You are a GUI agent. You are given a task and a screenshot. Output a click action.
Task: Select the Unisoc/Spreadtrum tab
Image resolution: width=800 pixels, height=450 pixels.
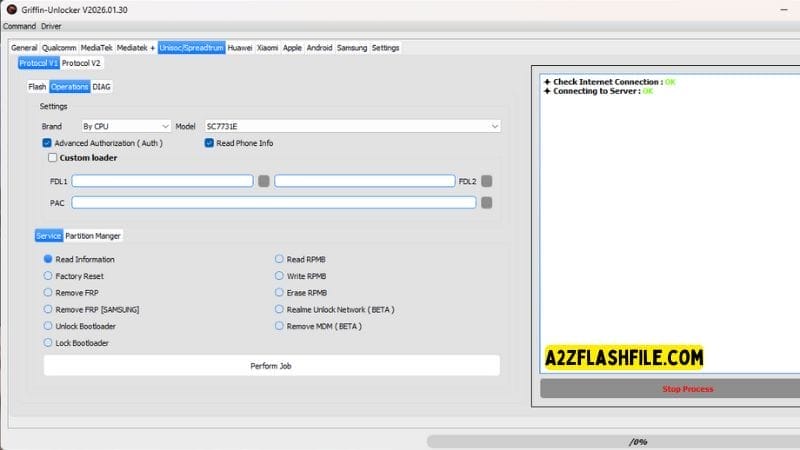pos(191,47)
